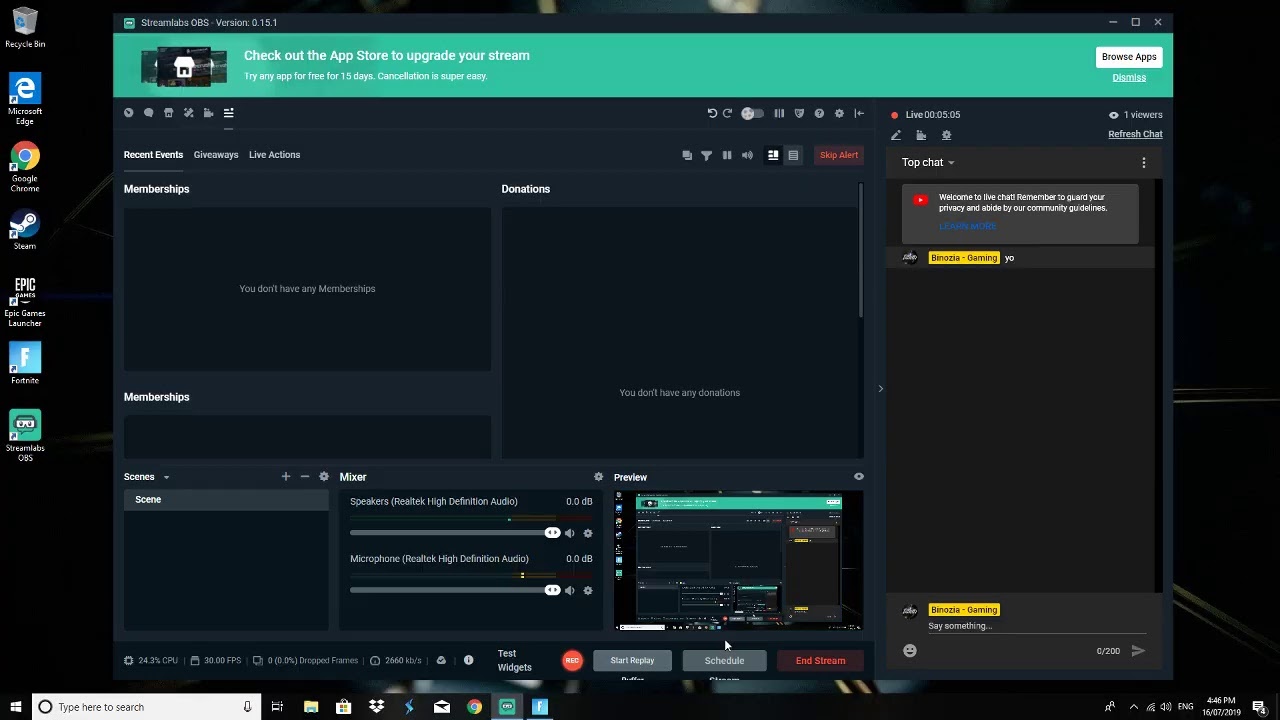Open the App Store shop icon

[168, 113]
